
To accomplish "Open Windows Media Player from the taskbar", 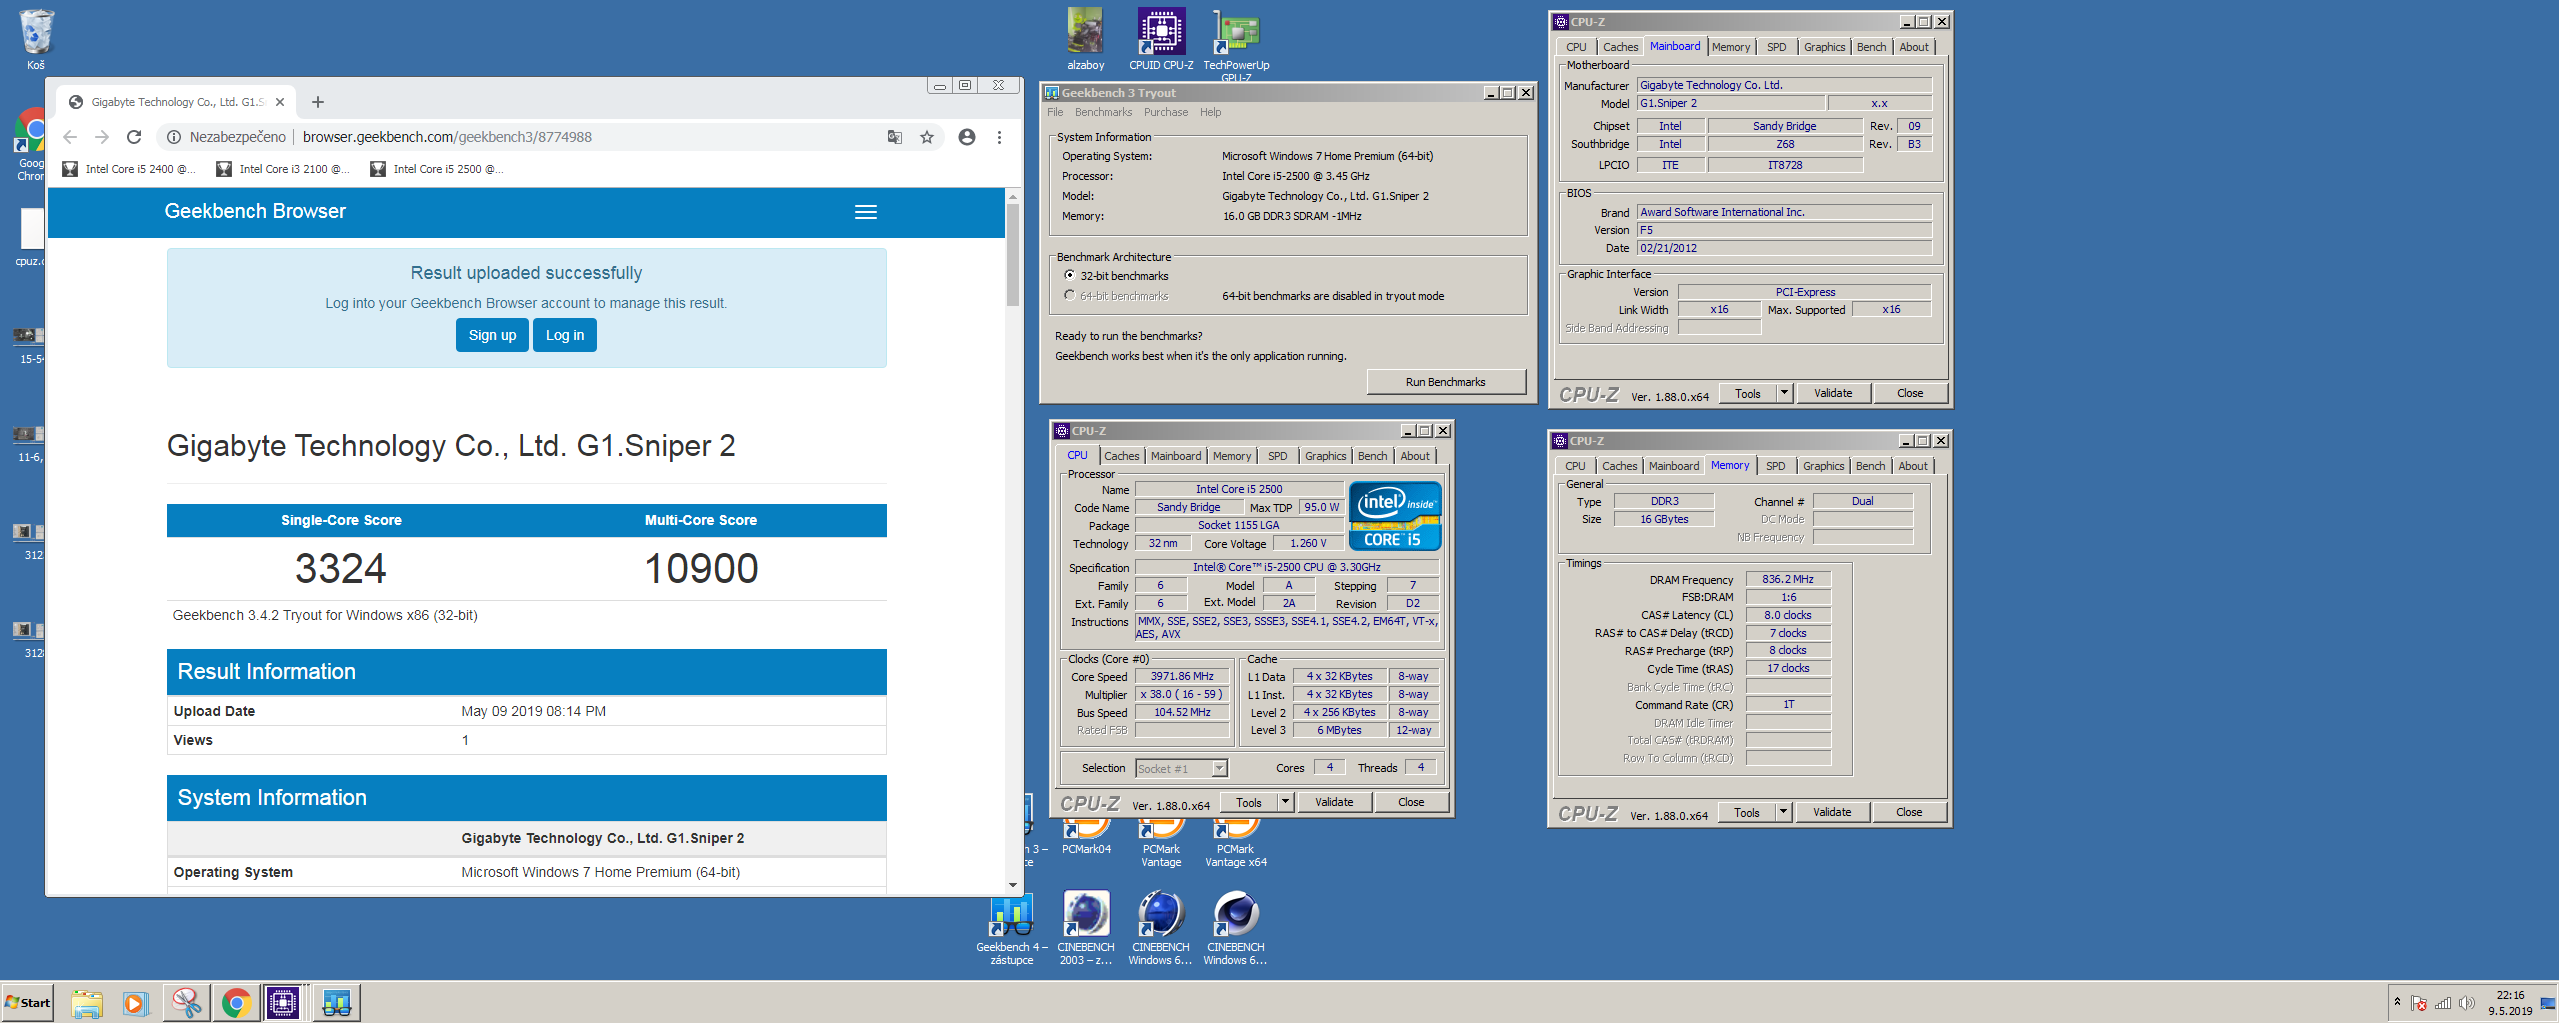I will 136,1002.
